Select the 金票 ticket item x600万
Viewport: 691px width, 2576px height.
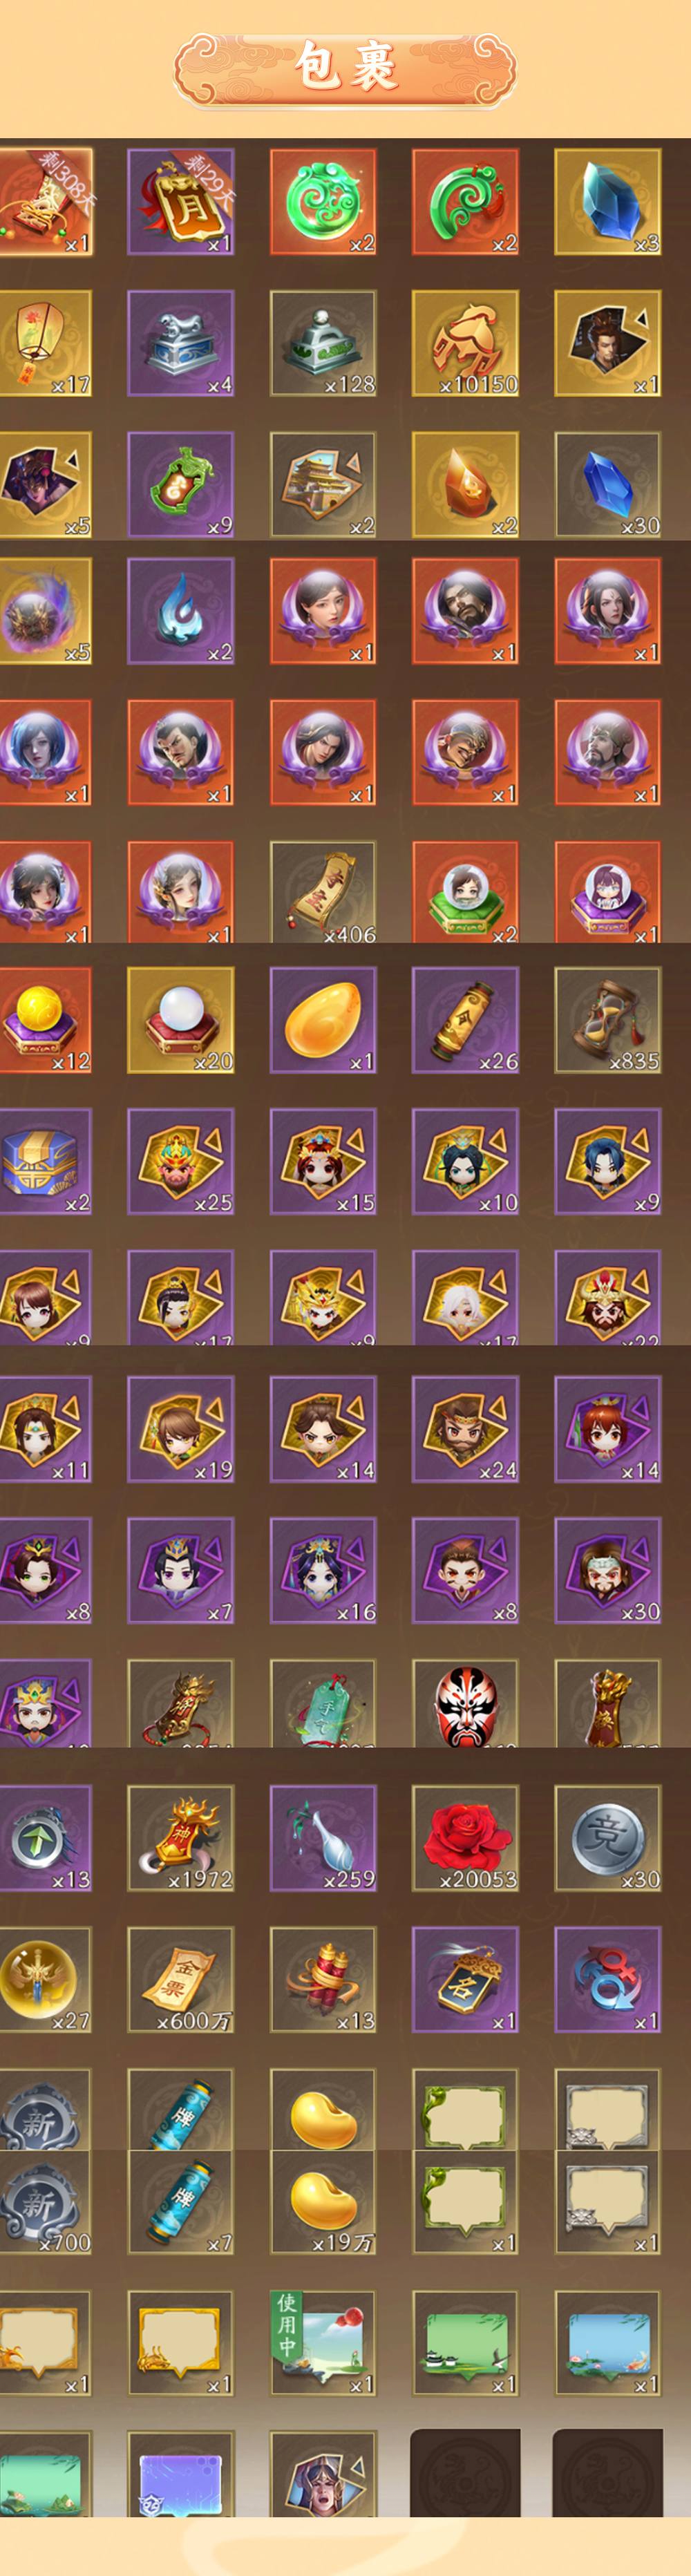181,1980
